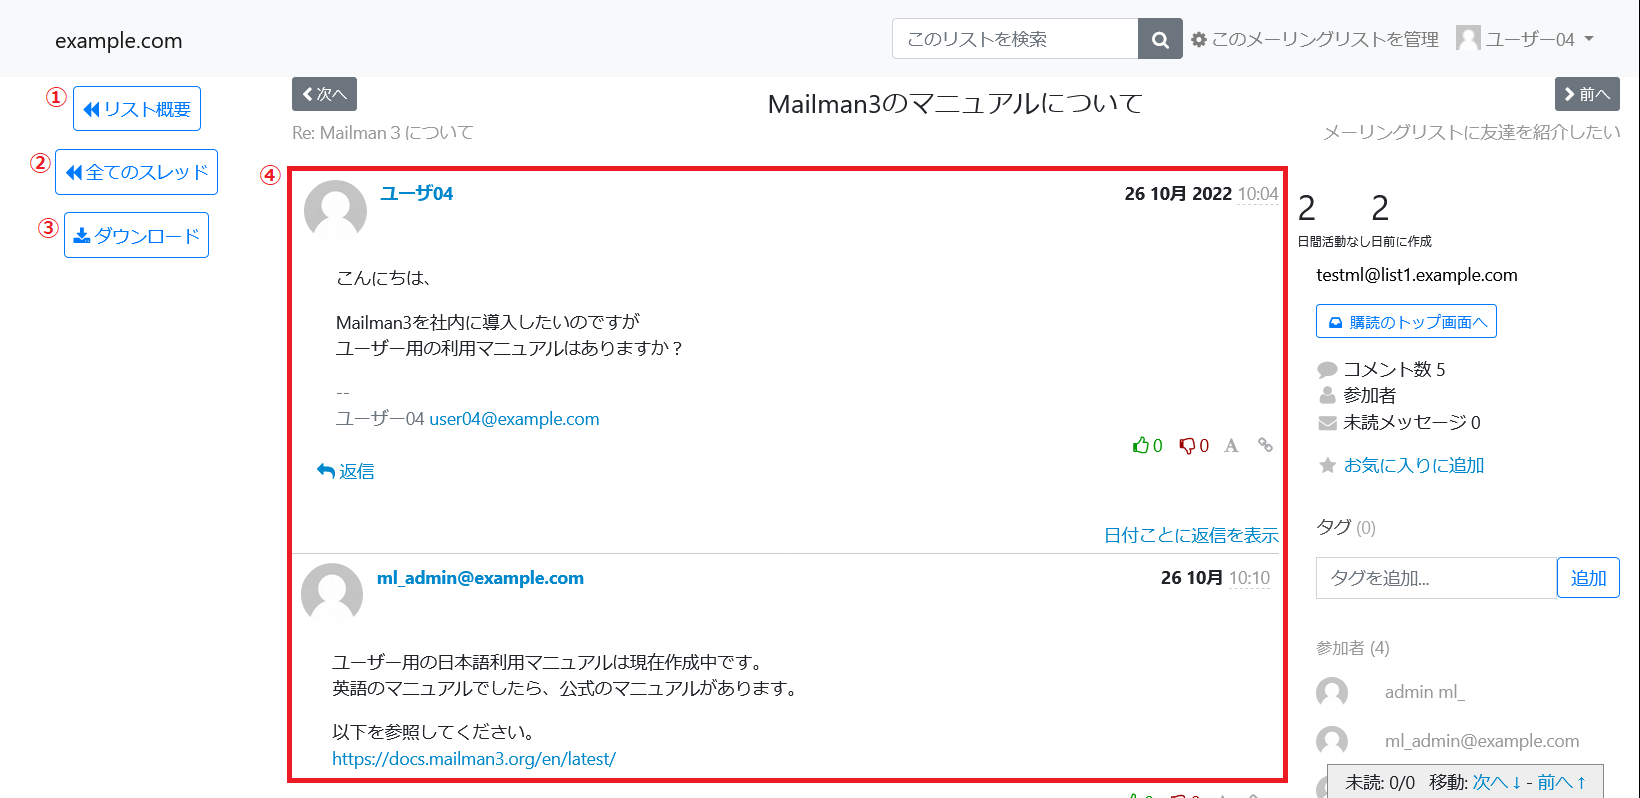Click 購読のトップ画面へ button
The width and height of the screenshot is (1640, 798).
pos(1406,321)
